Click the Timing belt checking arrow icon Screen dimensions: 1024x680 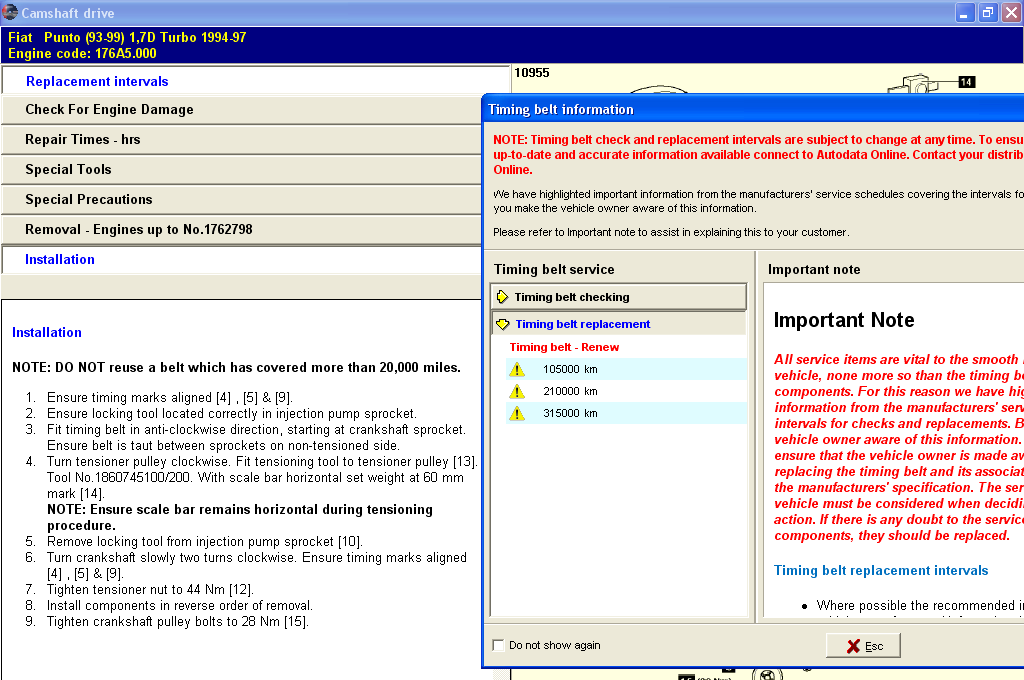pos(502,297)
